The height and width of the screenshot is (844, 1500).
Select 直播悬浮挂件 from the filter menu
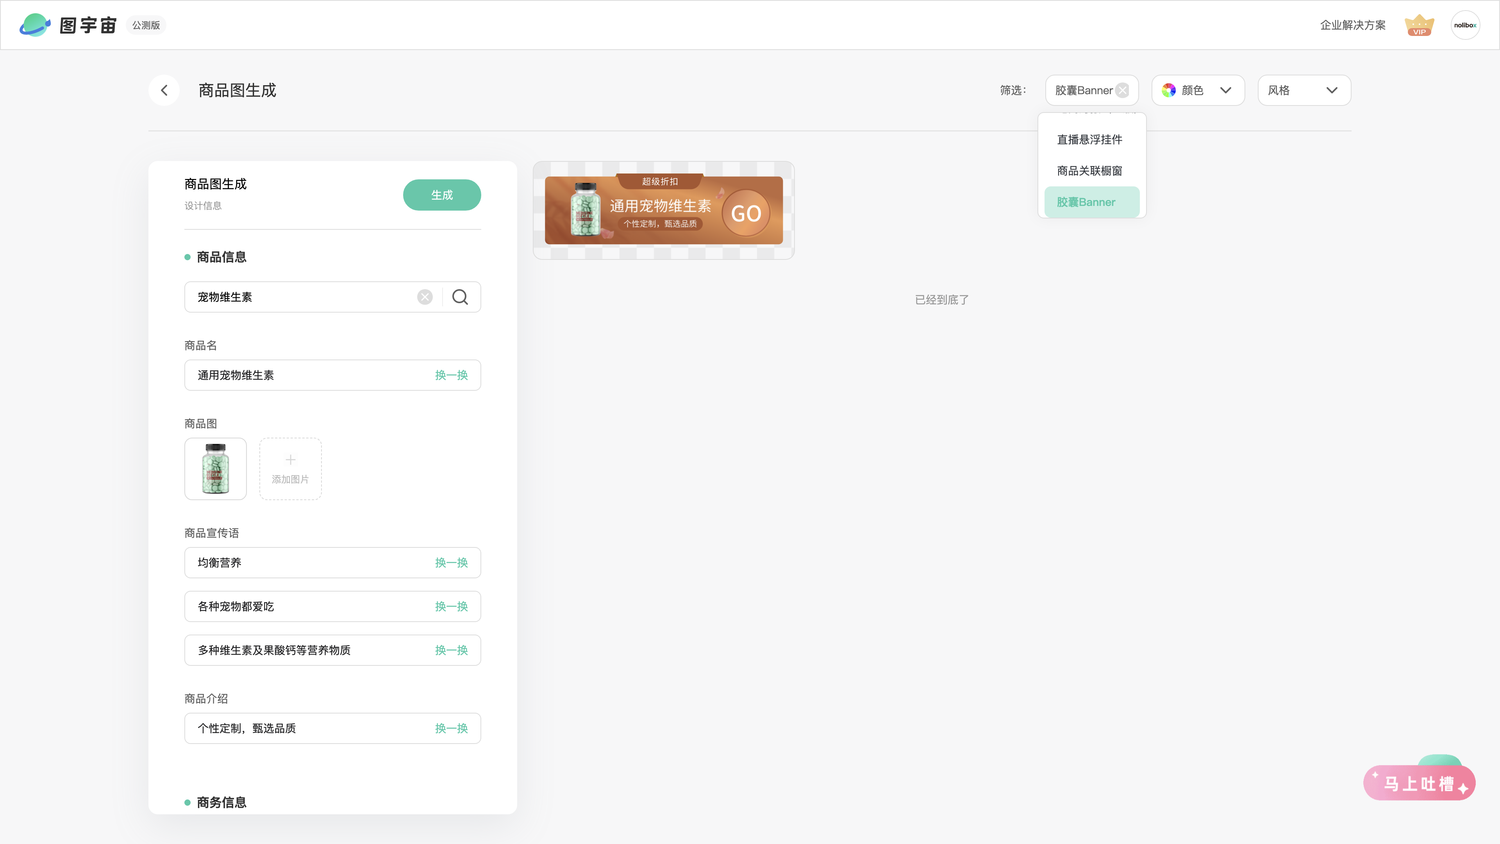pyautogui.click(x=1091, y=140)
